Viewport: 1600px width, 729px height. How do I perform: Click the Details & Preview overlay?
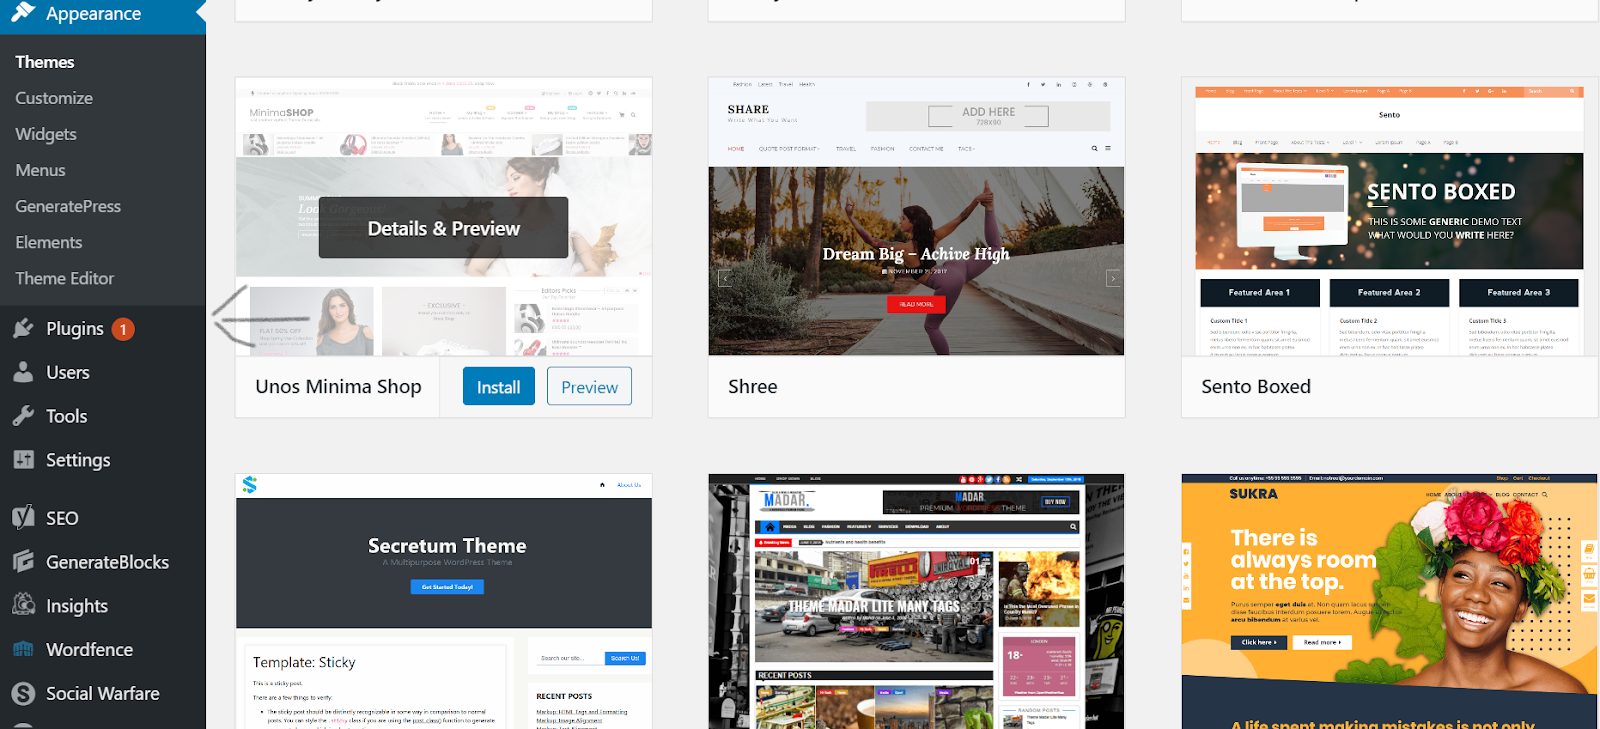coord(443,228)
